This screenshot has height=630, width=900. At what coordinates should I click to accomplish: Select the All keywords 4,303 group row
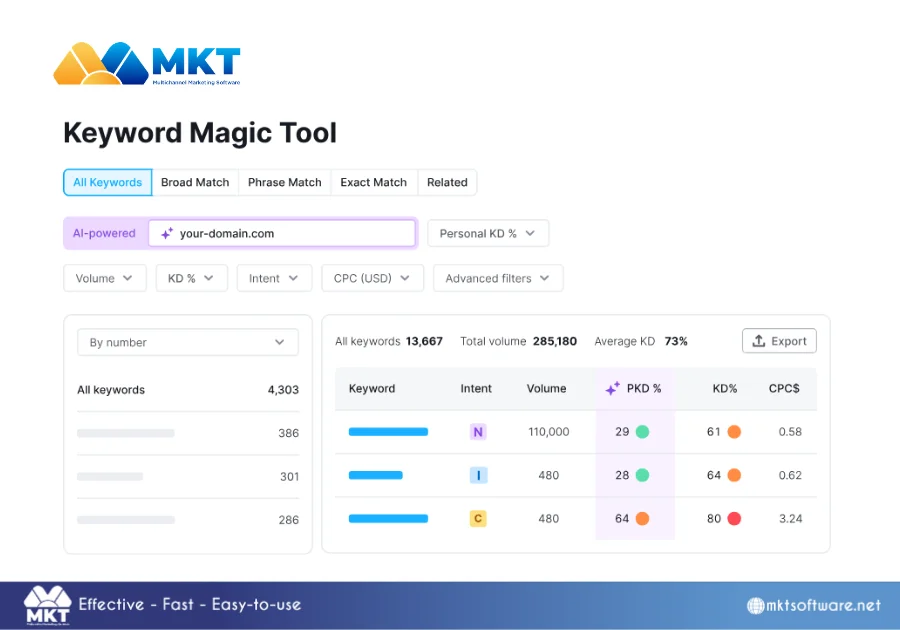[188, 390]
